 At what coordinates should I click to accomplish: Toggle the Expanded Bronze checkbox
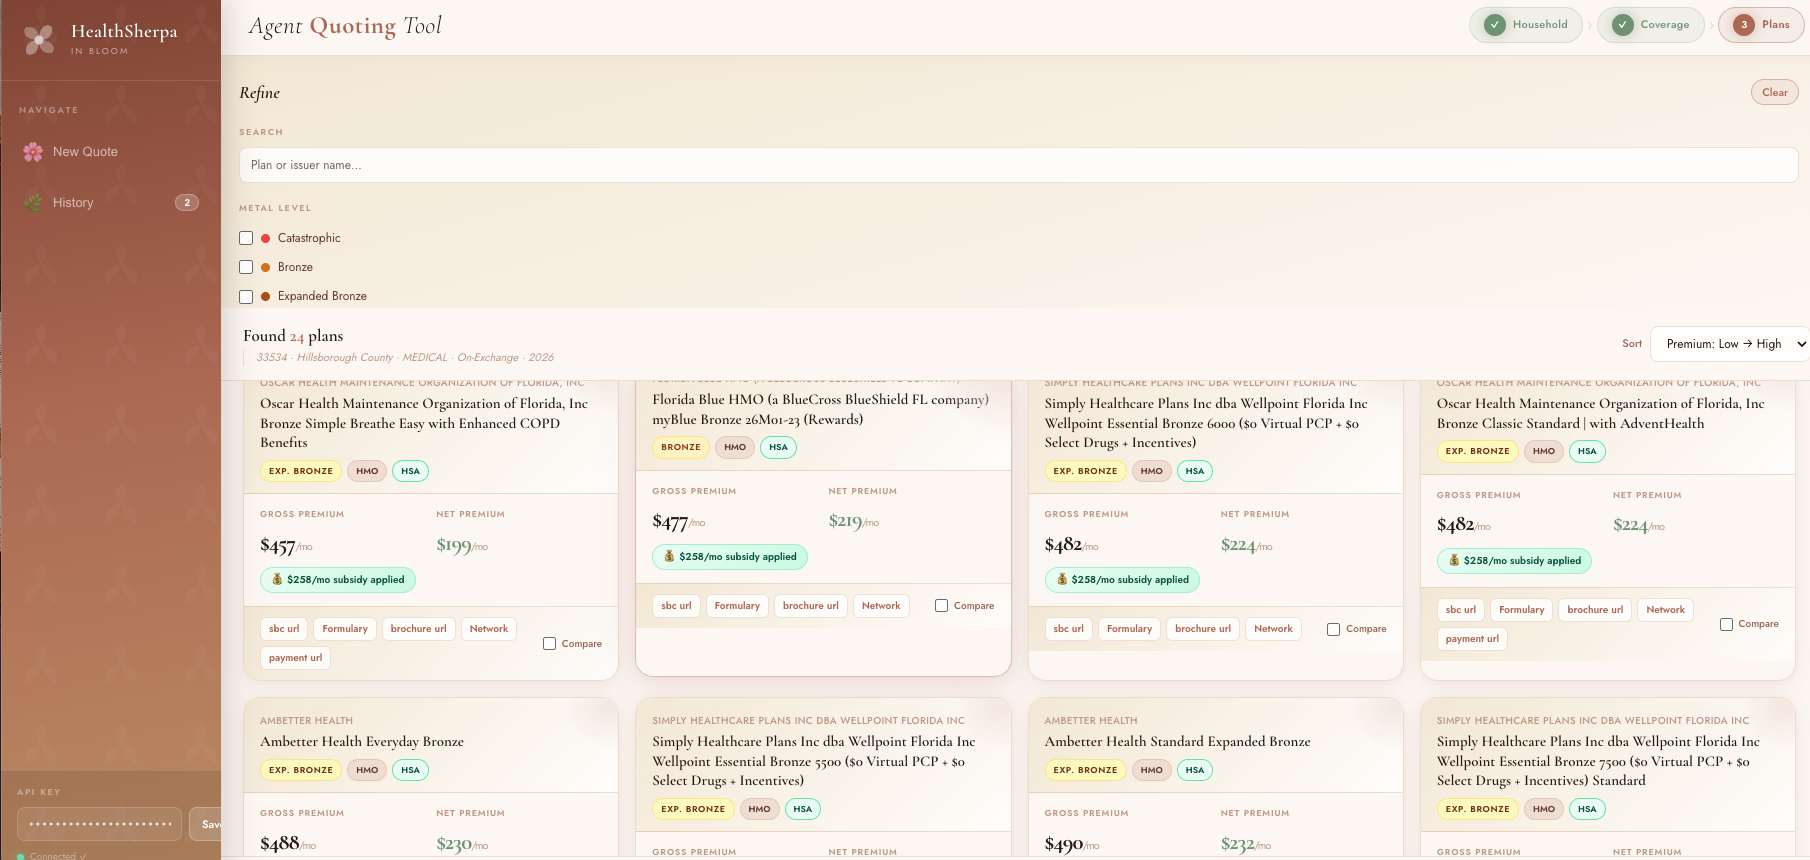(246, 296)
